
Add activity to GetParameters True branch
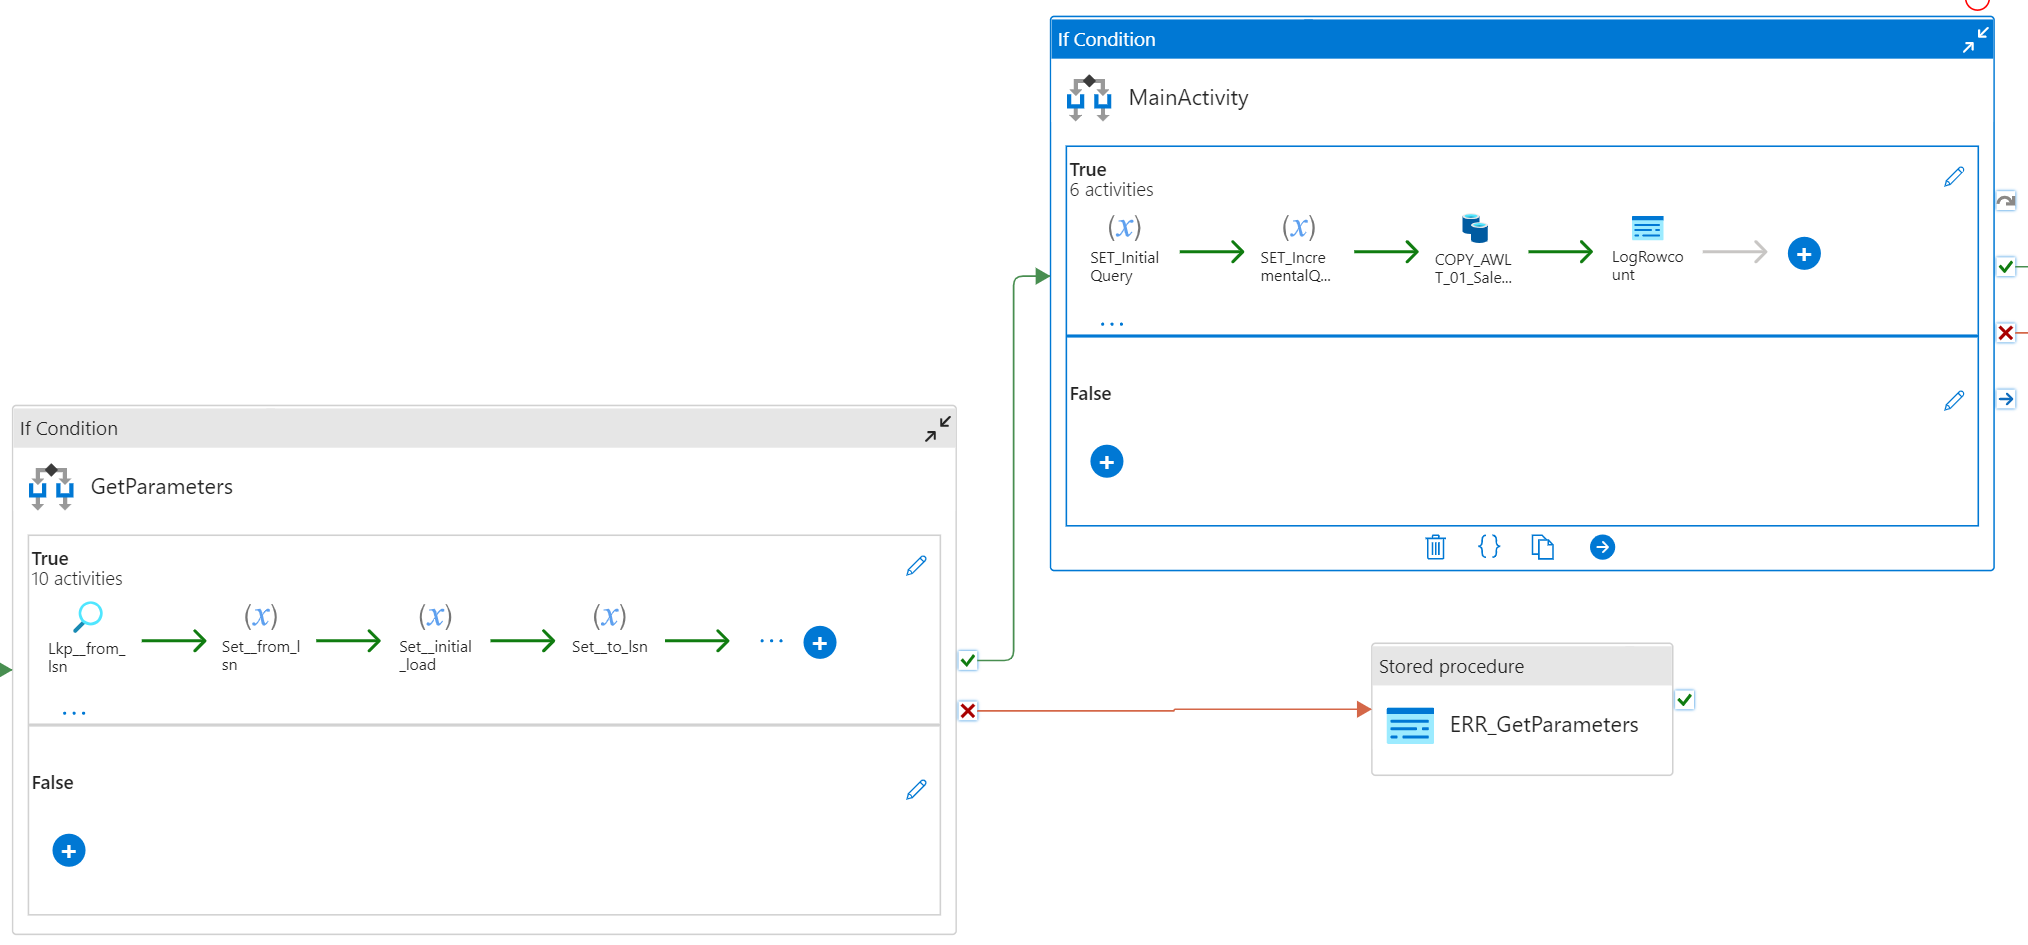click(820, 643)
